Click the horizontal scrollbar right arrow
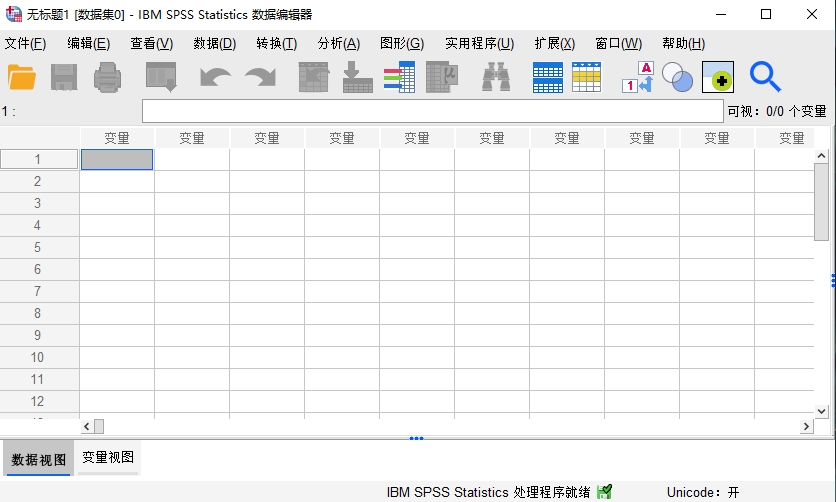 click(806, 427)
